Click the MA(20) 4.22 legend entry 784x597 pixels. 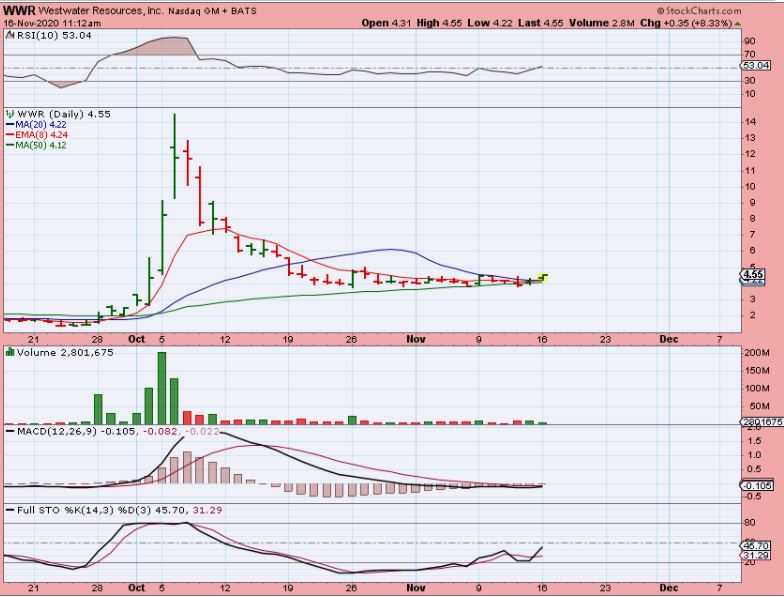click(36, 124)
